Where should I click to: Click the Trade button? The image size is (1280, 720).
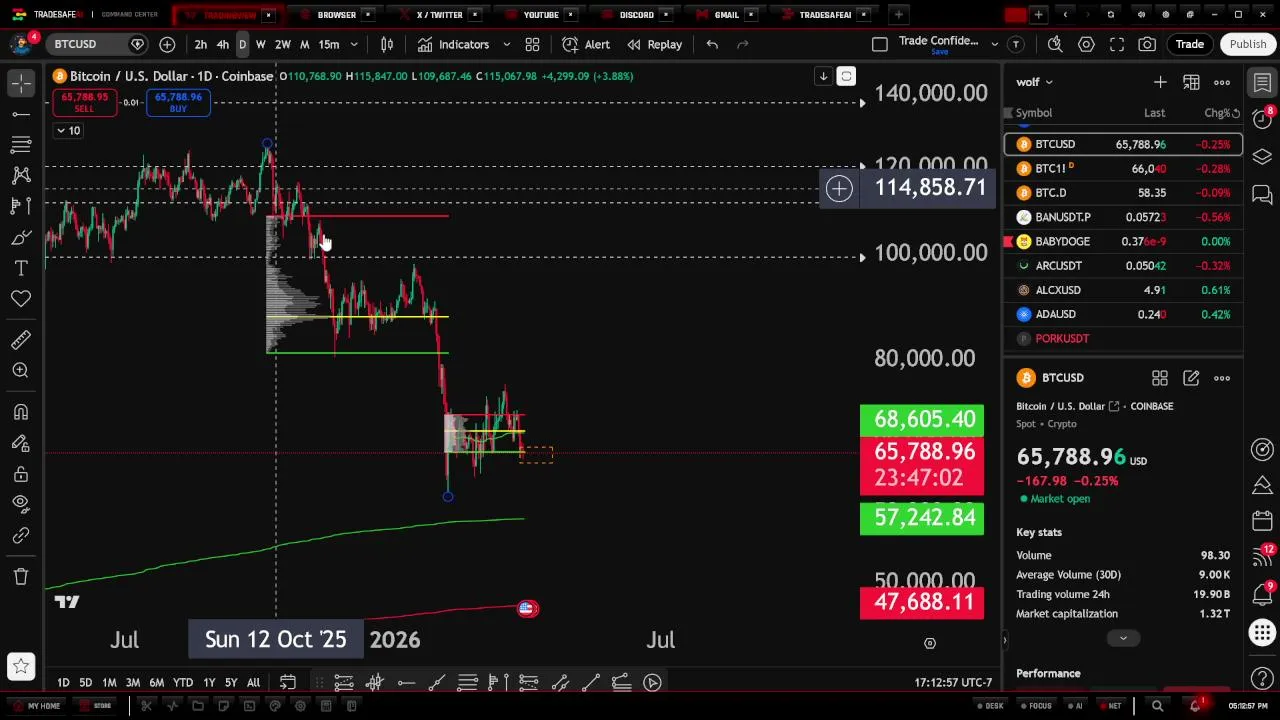tap(1189, 44)
